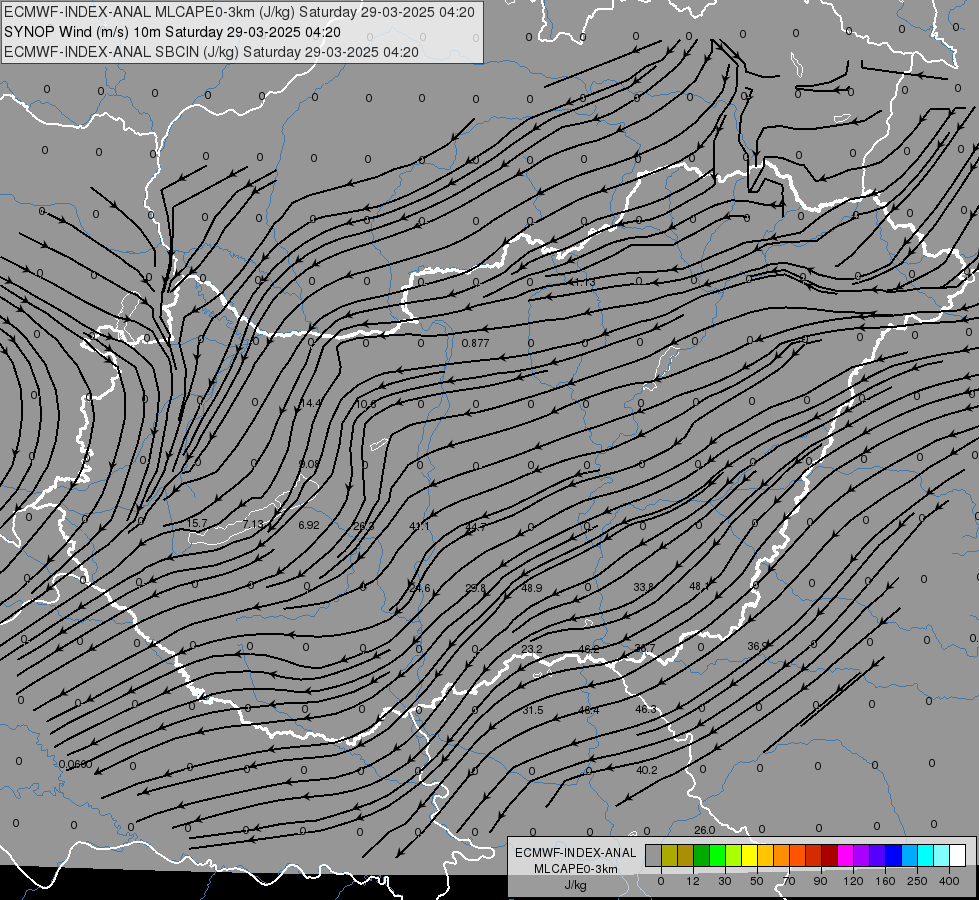Image resolution: width=979 pixels, height=900 pixels.
Task: Pick the white swatch above 400
Action: [x=957, y=855]
